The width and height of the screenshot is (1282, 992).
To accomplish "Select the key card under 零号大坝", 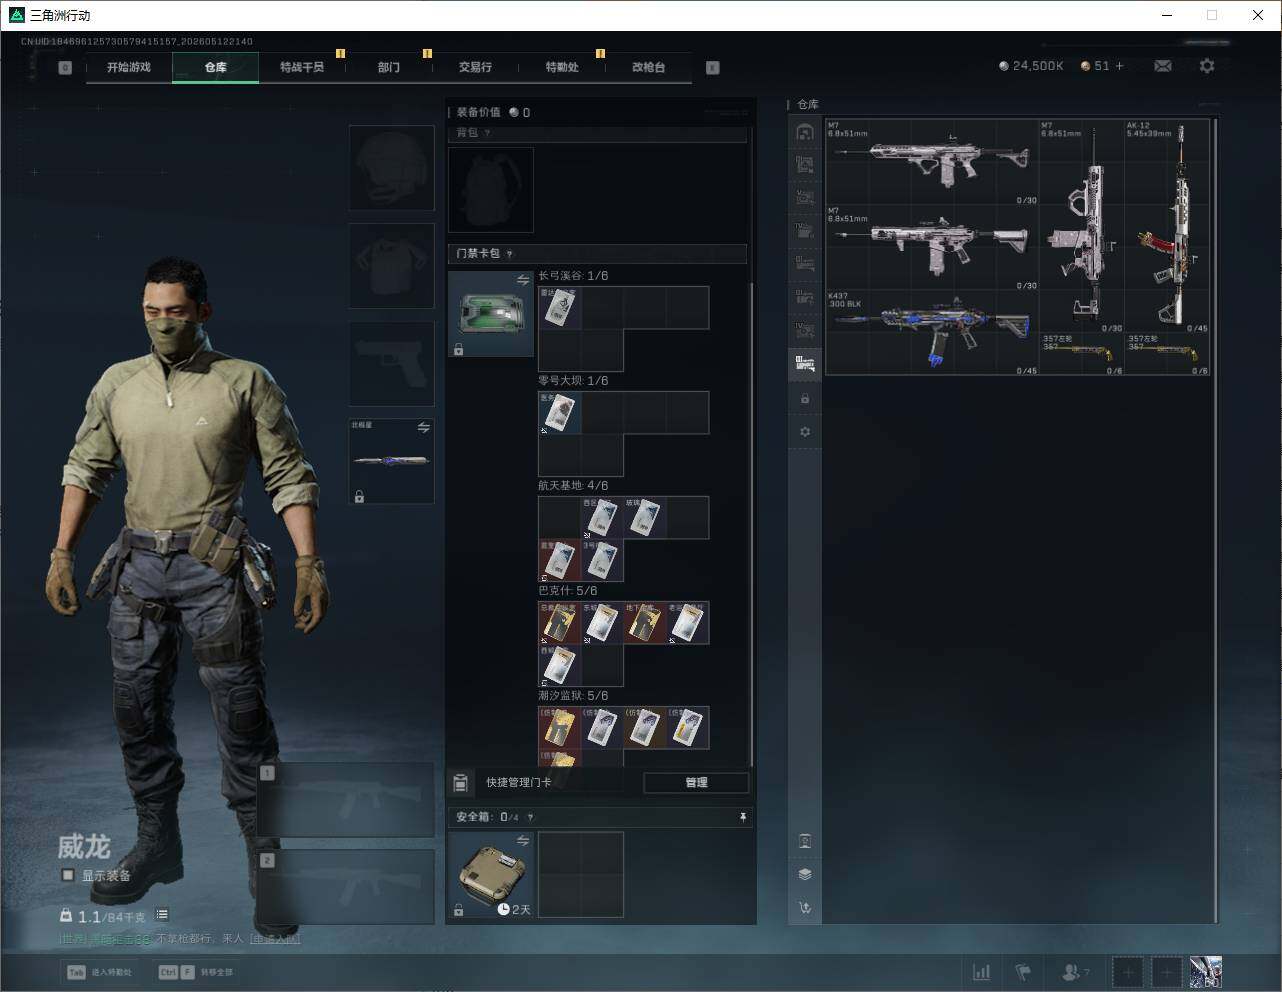I will 560,413.
